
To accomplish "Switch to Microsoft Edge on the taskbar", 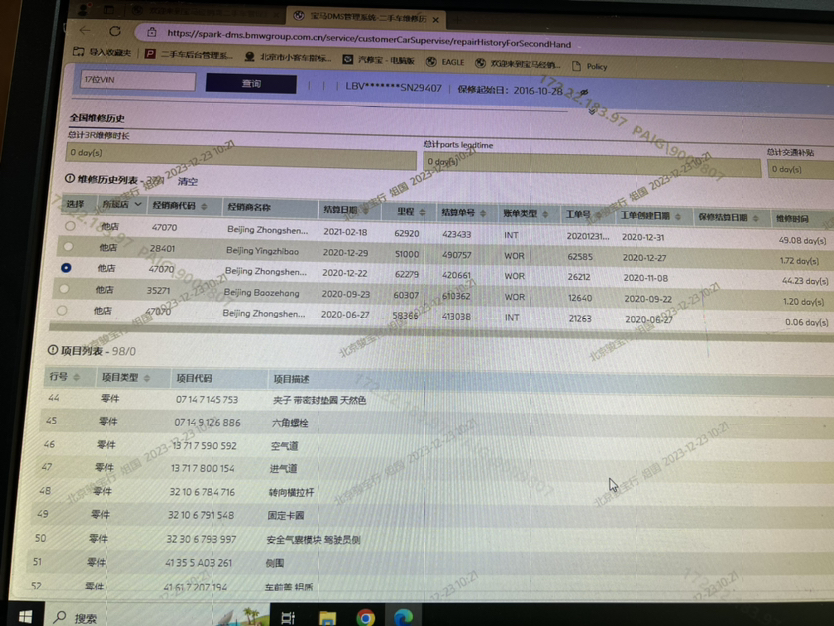I will (404, 617).
